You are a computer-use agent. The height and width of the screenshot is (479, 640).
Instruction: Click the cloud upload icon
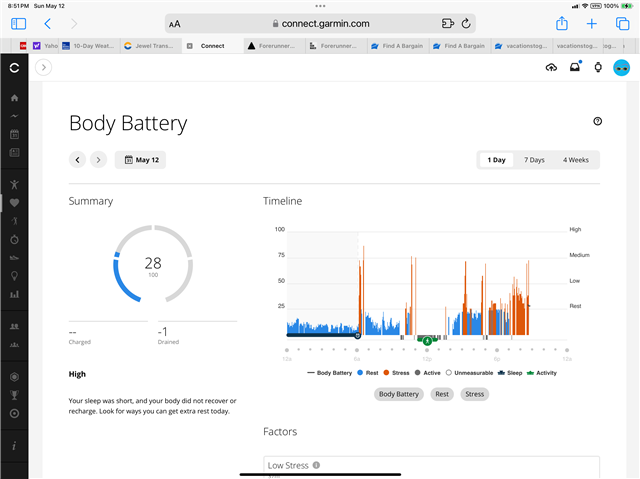tap(551, 67)
